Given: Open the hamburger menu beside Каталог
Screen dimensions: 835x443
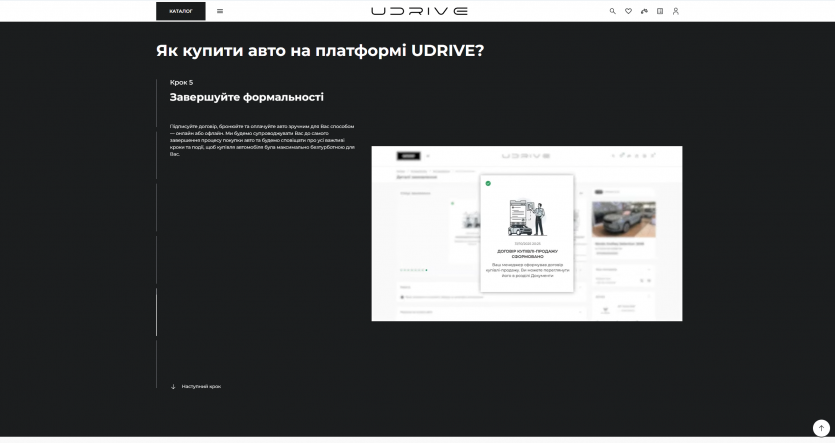Looking at the screenshot, I should click(x=220, y=11).
